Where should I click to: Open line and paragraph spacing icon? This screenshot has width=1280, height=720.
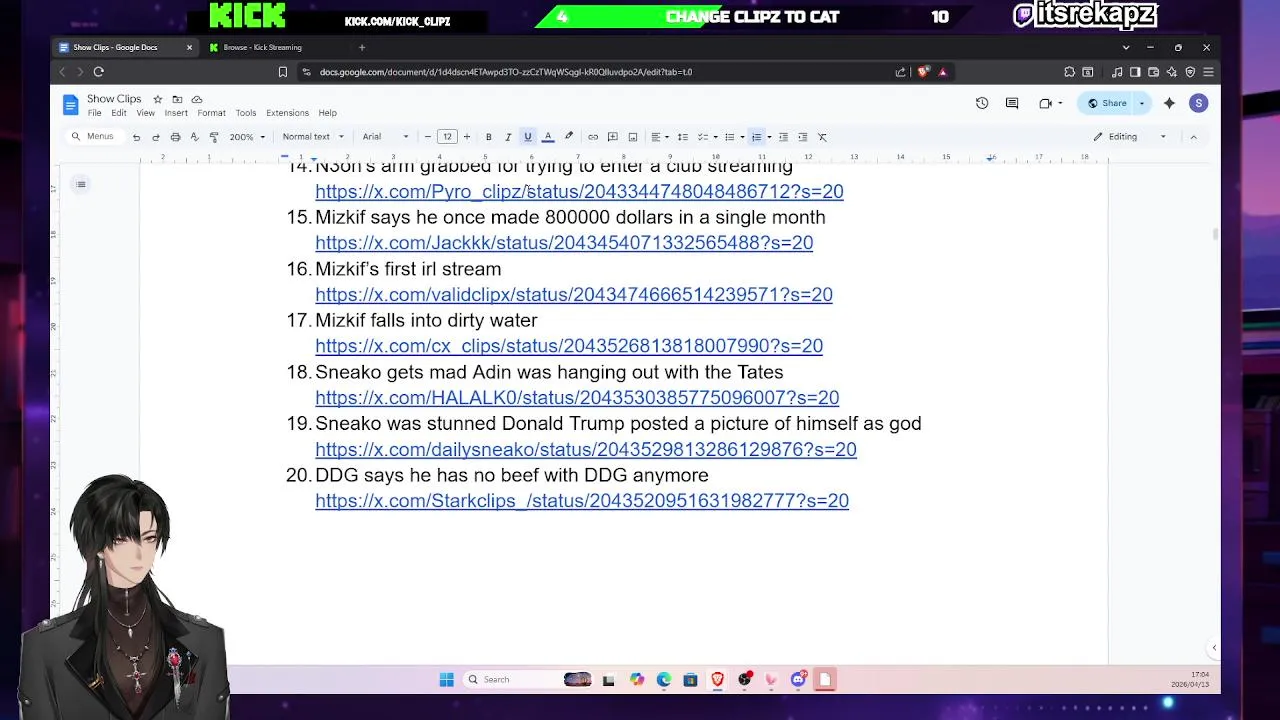pyautogui.click(x=683, y=137)
